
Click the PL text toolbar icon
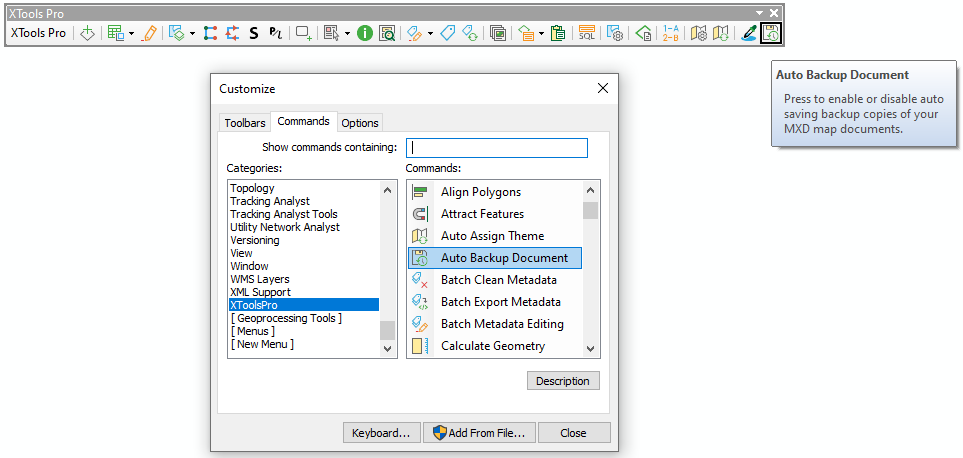[275, 33]
